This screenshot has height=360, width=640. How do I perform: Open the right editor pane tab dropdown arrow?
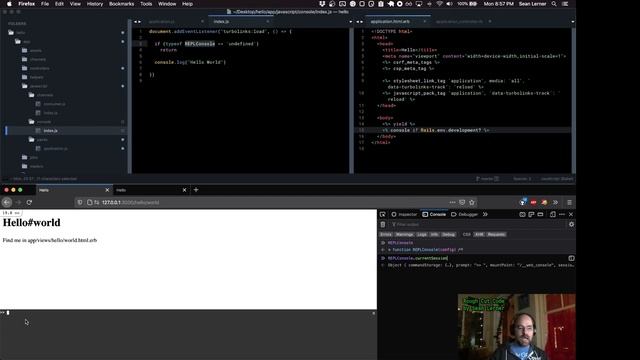[x=572, y=22]
